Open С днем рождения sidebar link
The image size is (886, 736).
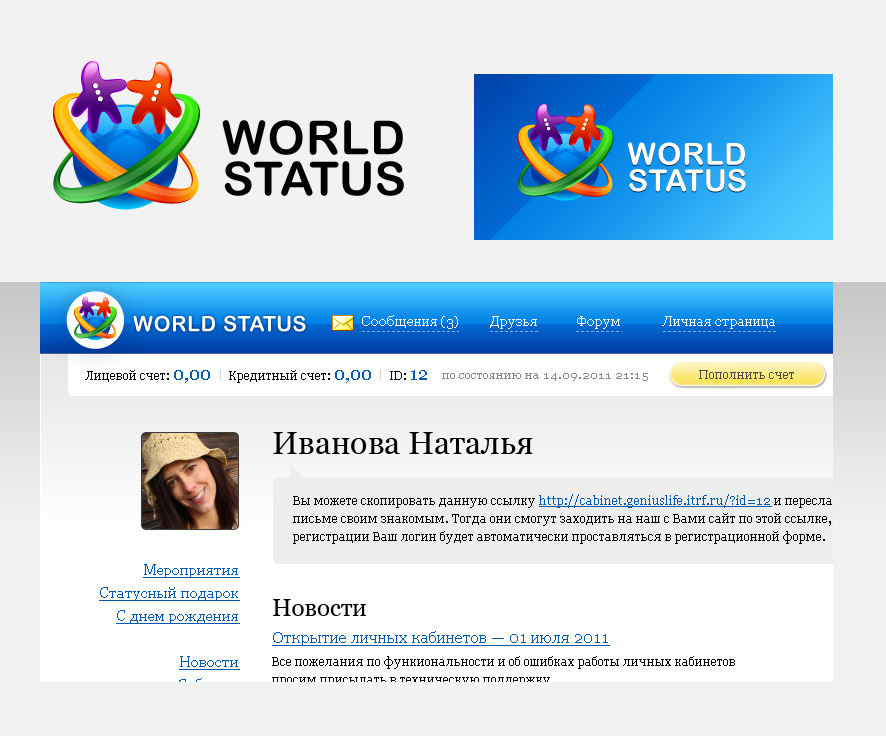[x=177, y=616]
